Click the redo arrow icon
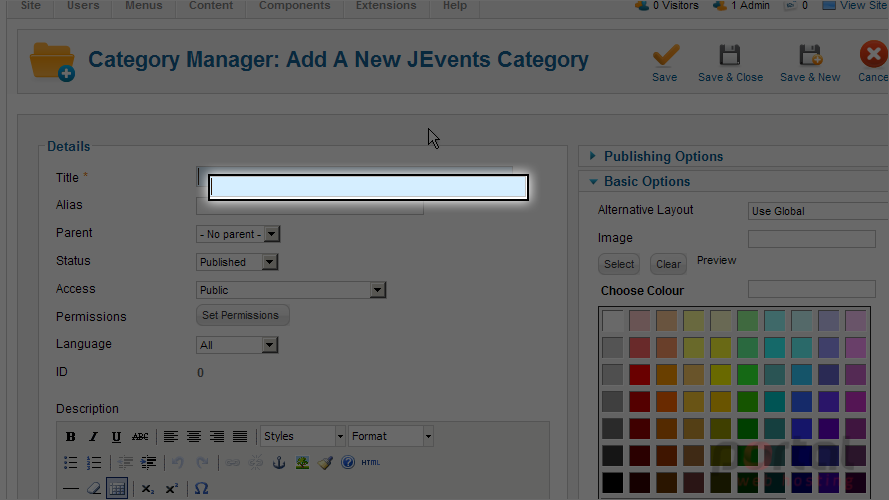Viewport: 889px width, 500px height. coord(202,463)
